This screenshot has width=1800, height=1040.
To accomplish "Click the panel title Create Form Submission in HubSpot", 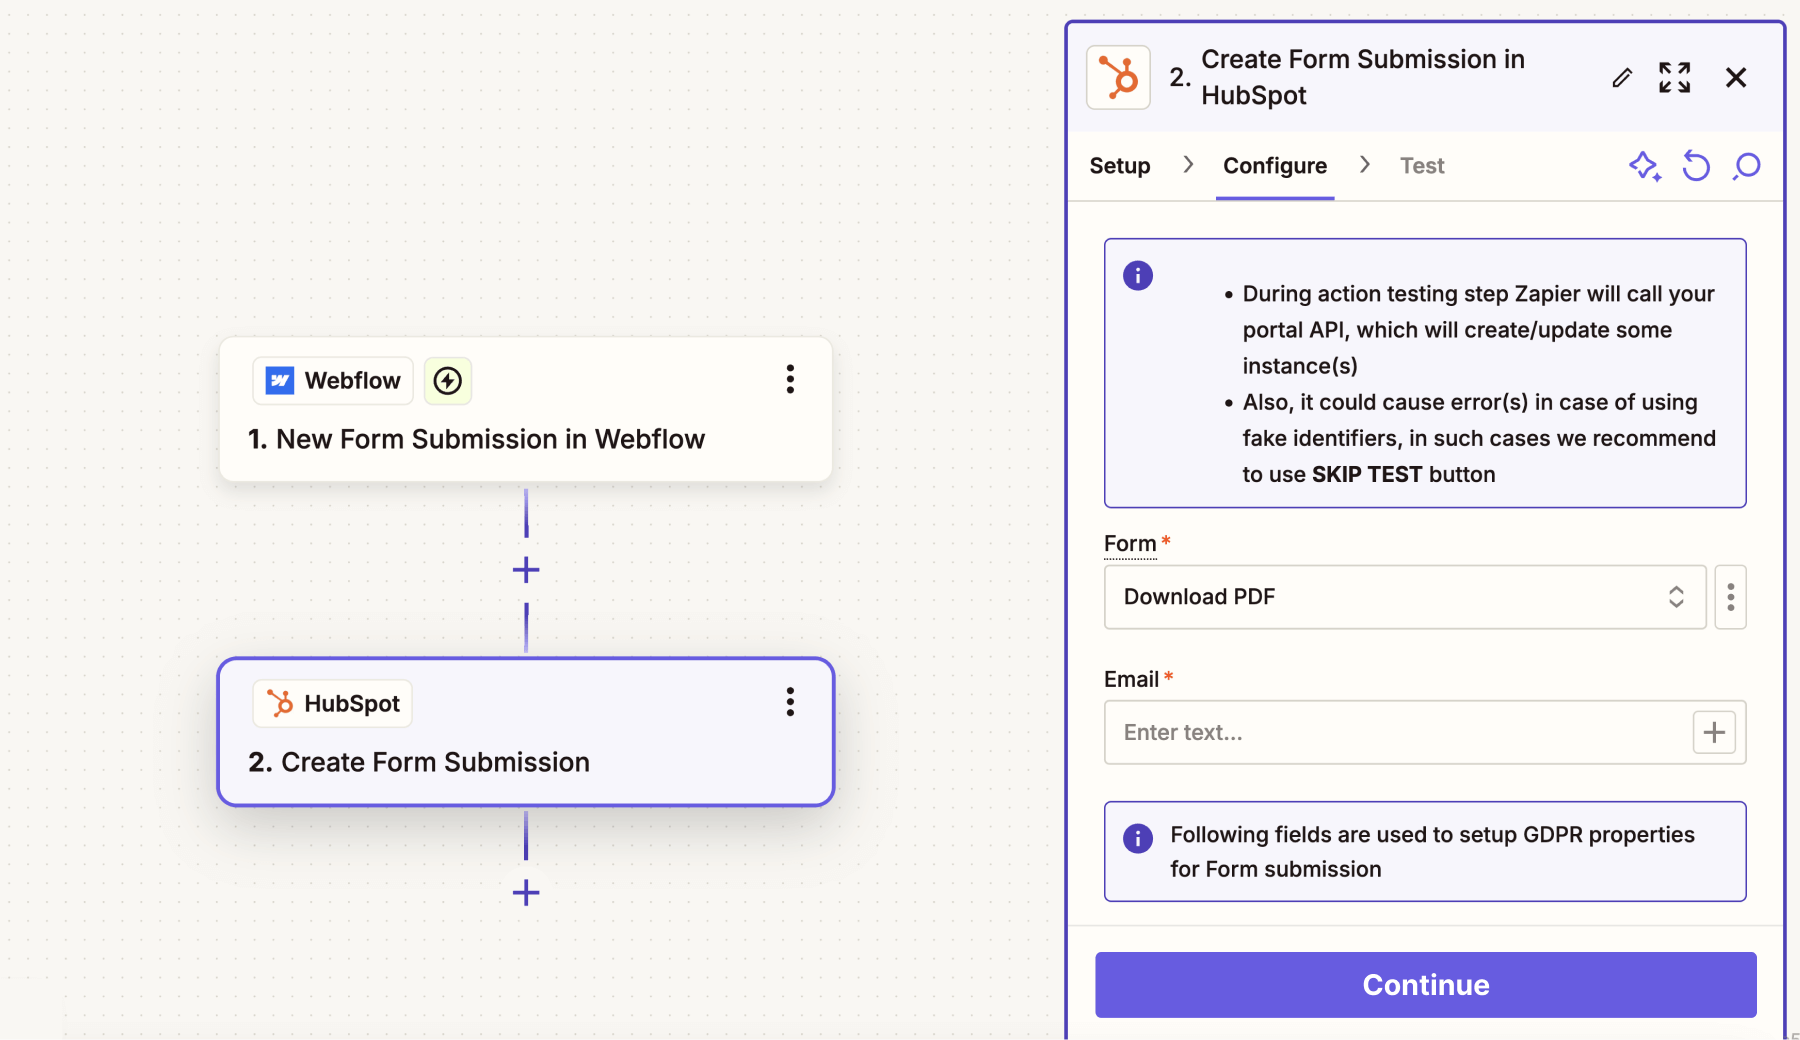I will (1363, 77).
